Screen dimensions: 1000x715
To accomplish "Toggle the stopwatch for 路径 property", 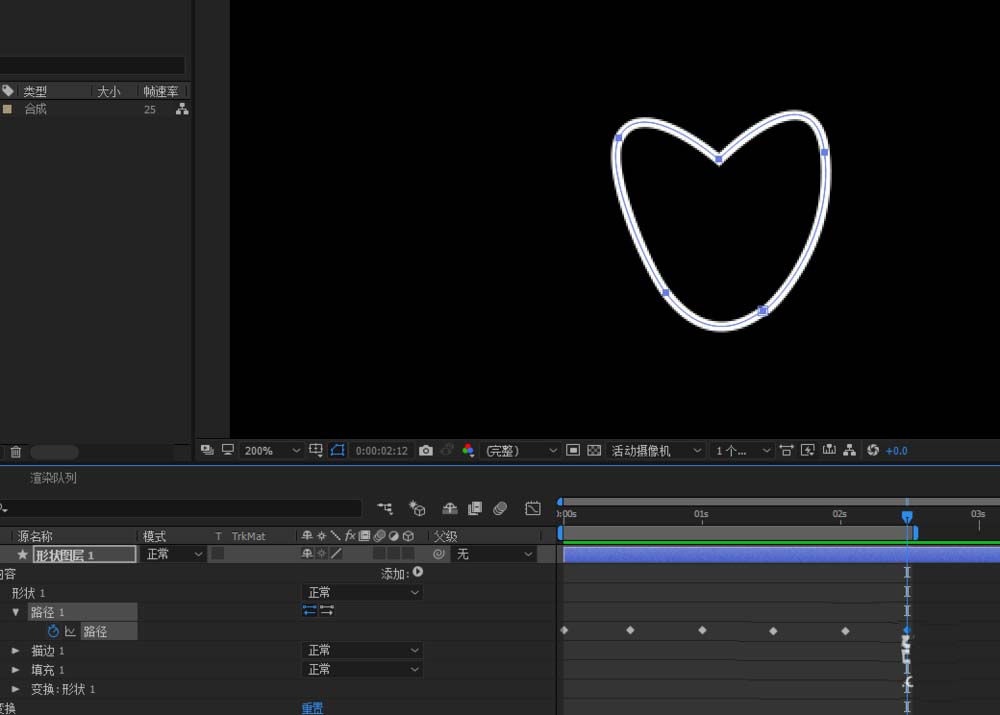I will pos(54,631).
